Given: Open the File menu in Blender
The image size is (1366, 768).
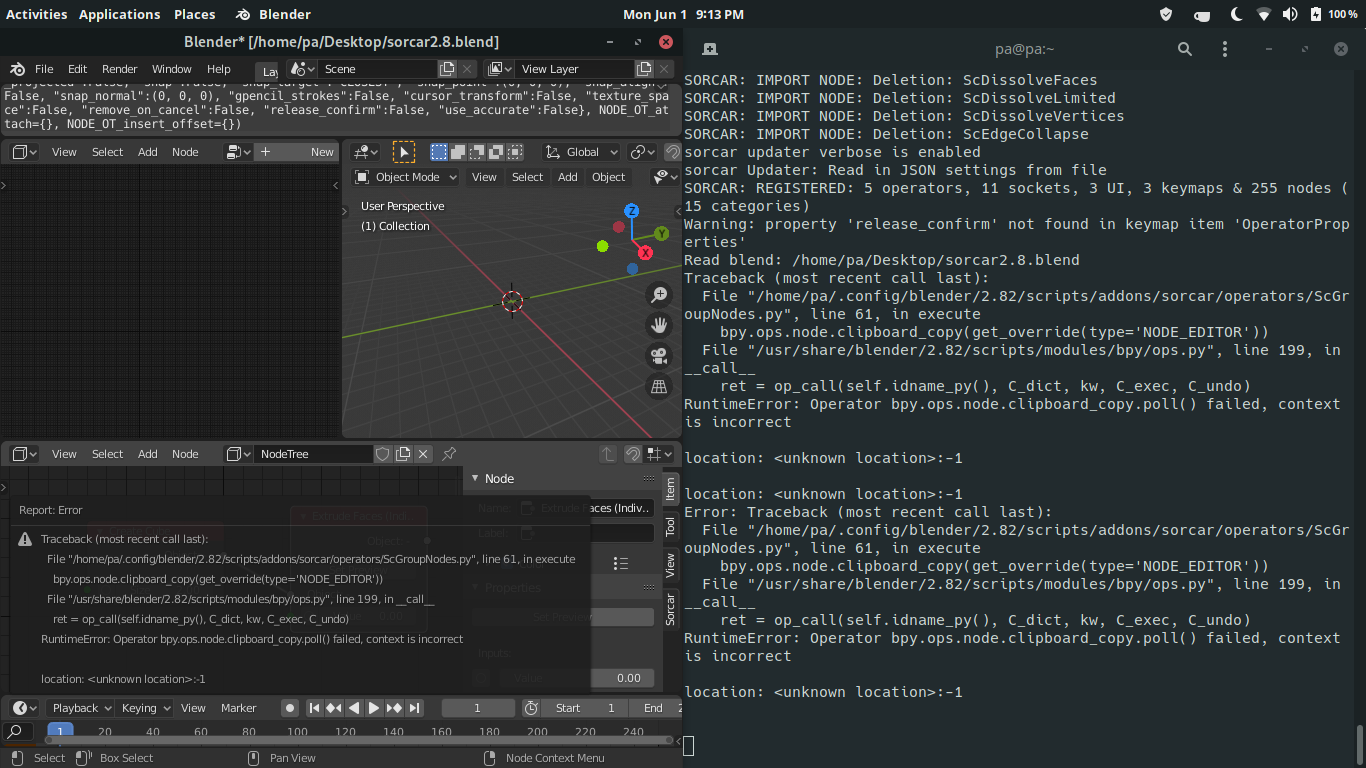Looking at the screenshot, I should pyautogui.click(x=45, y=69).
